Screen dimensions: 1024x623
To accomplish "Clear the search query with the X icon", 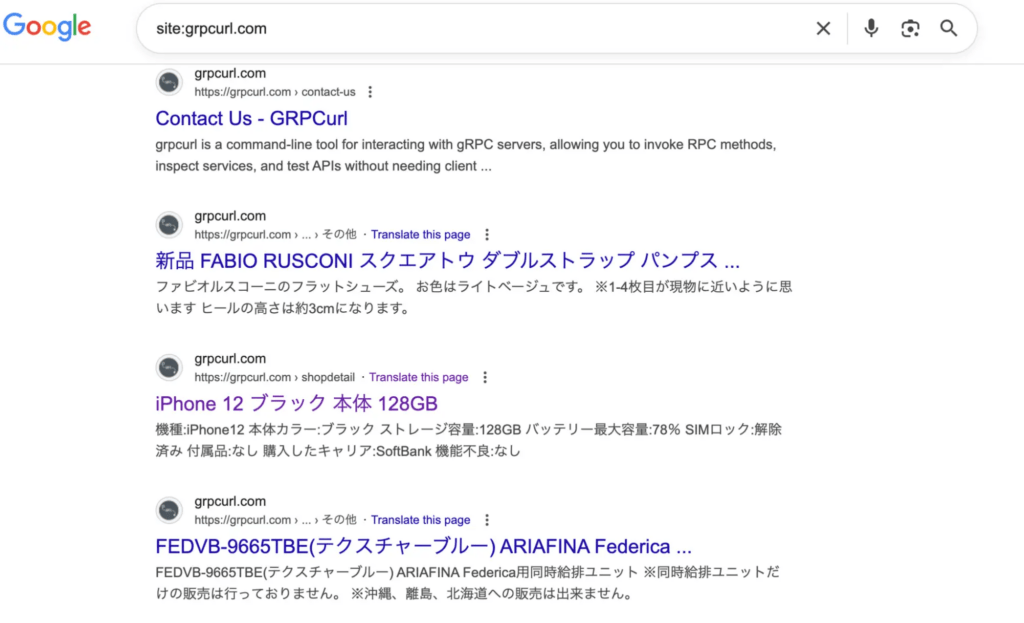I will click(823, 28).
